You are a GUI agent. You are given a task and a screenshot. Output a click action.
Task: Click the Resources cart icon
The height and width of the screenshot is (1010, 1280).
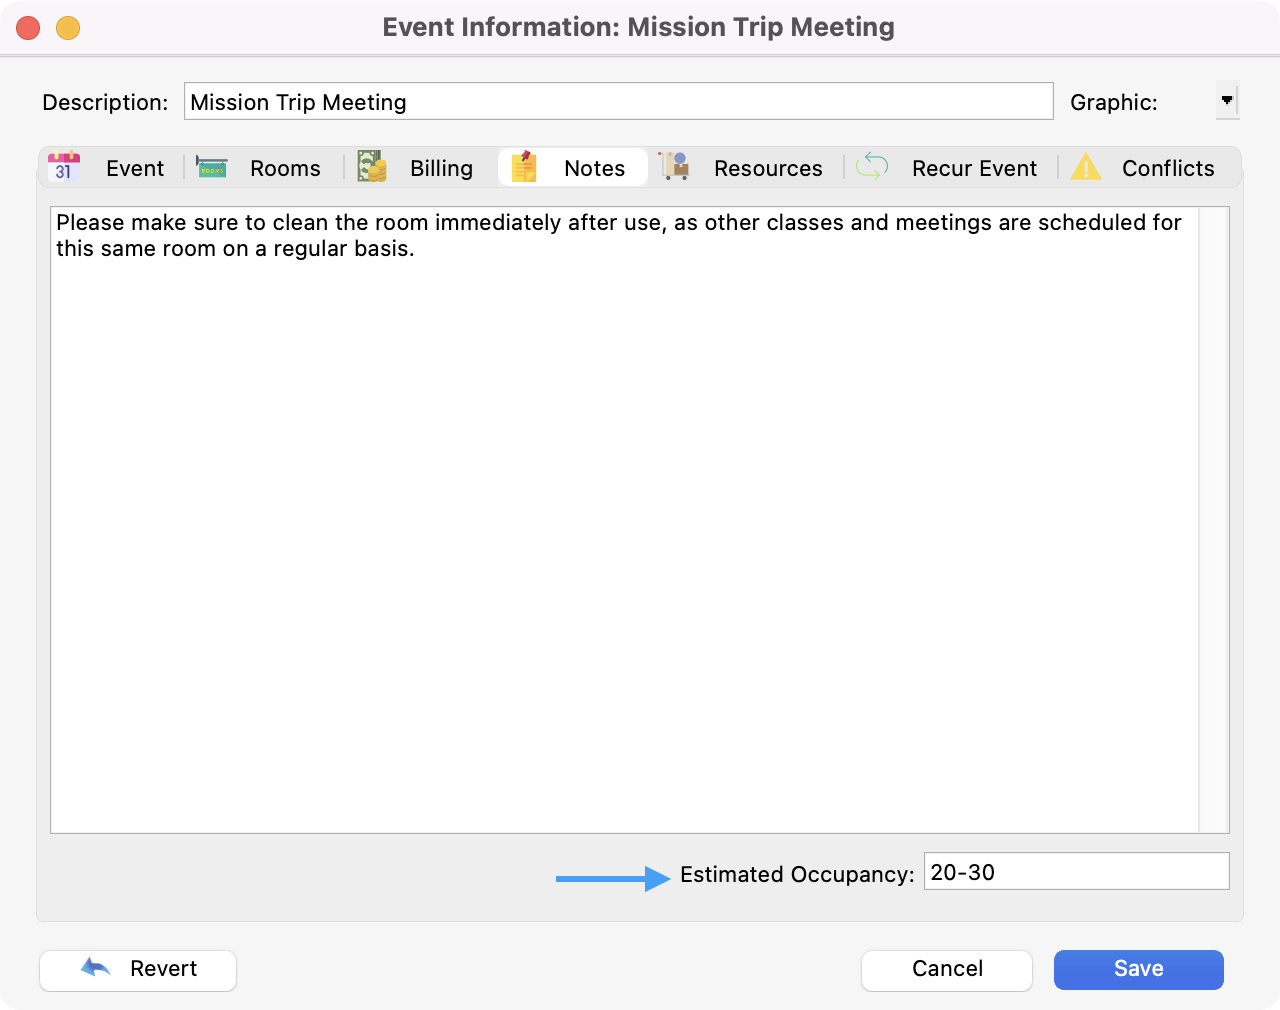(675, 167)
